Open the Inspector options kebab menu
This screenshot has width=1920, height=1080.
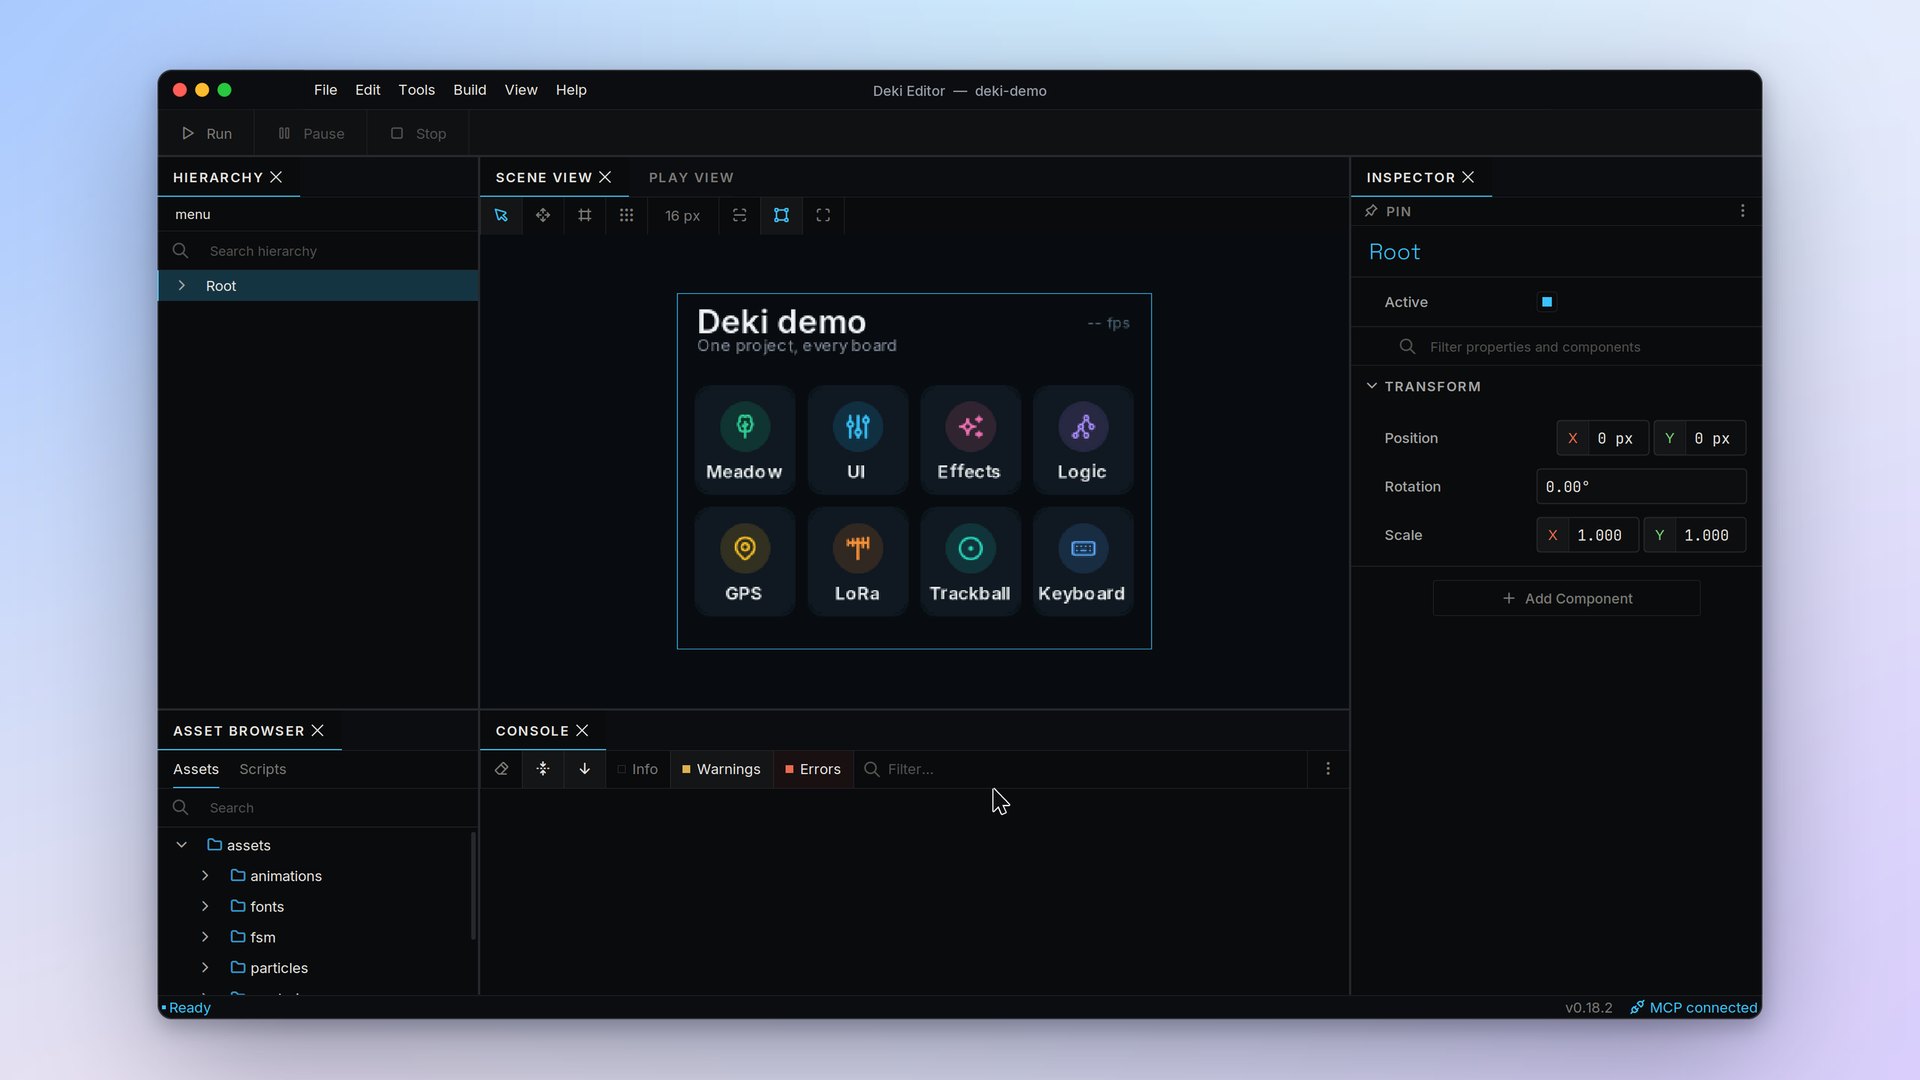1742,211
